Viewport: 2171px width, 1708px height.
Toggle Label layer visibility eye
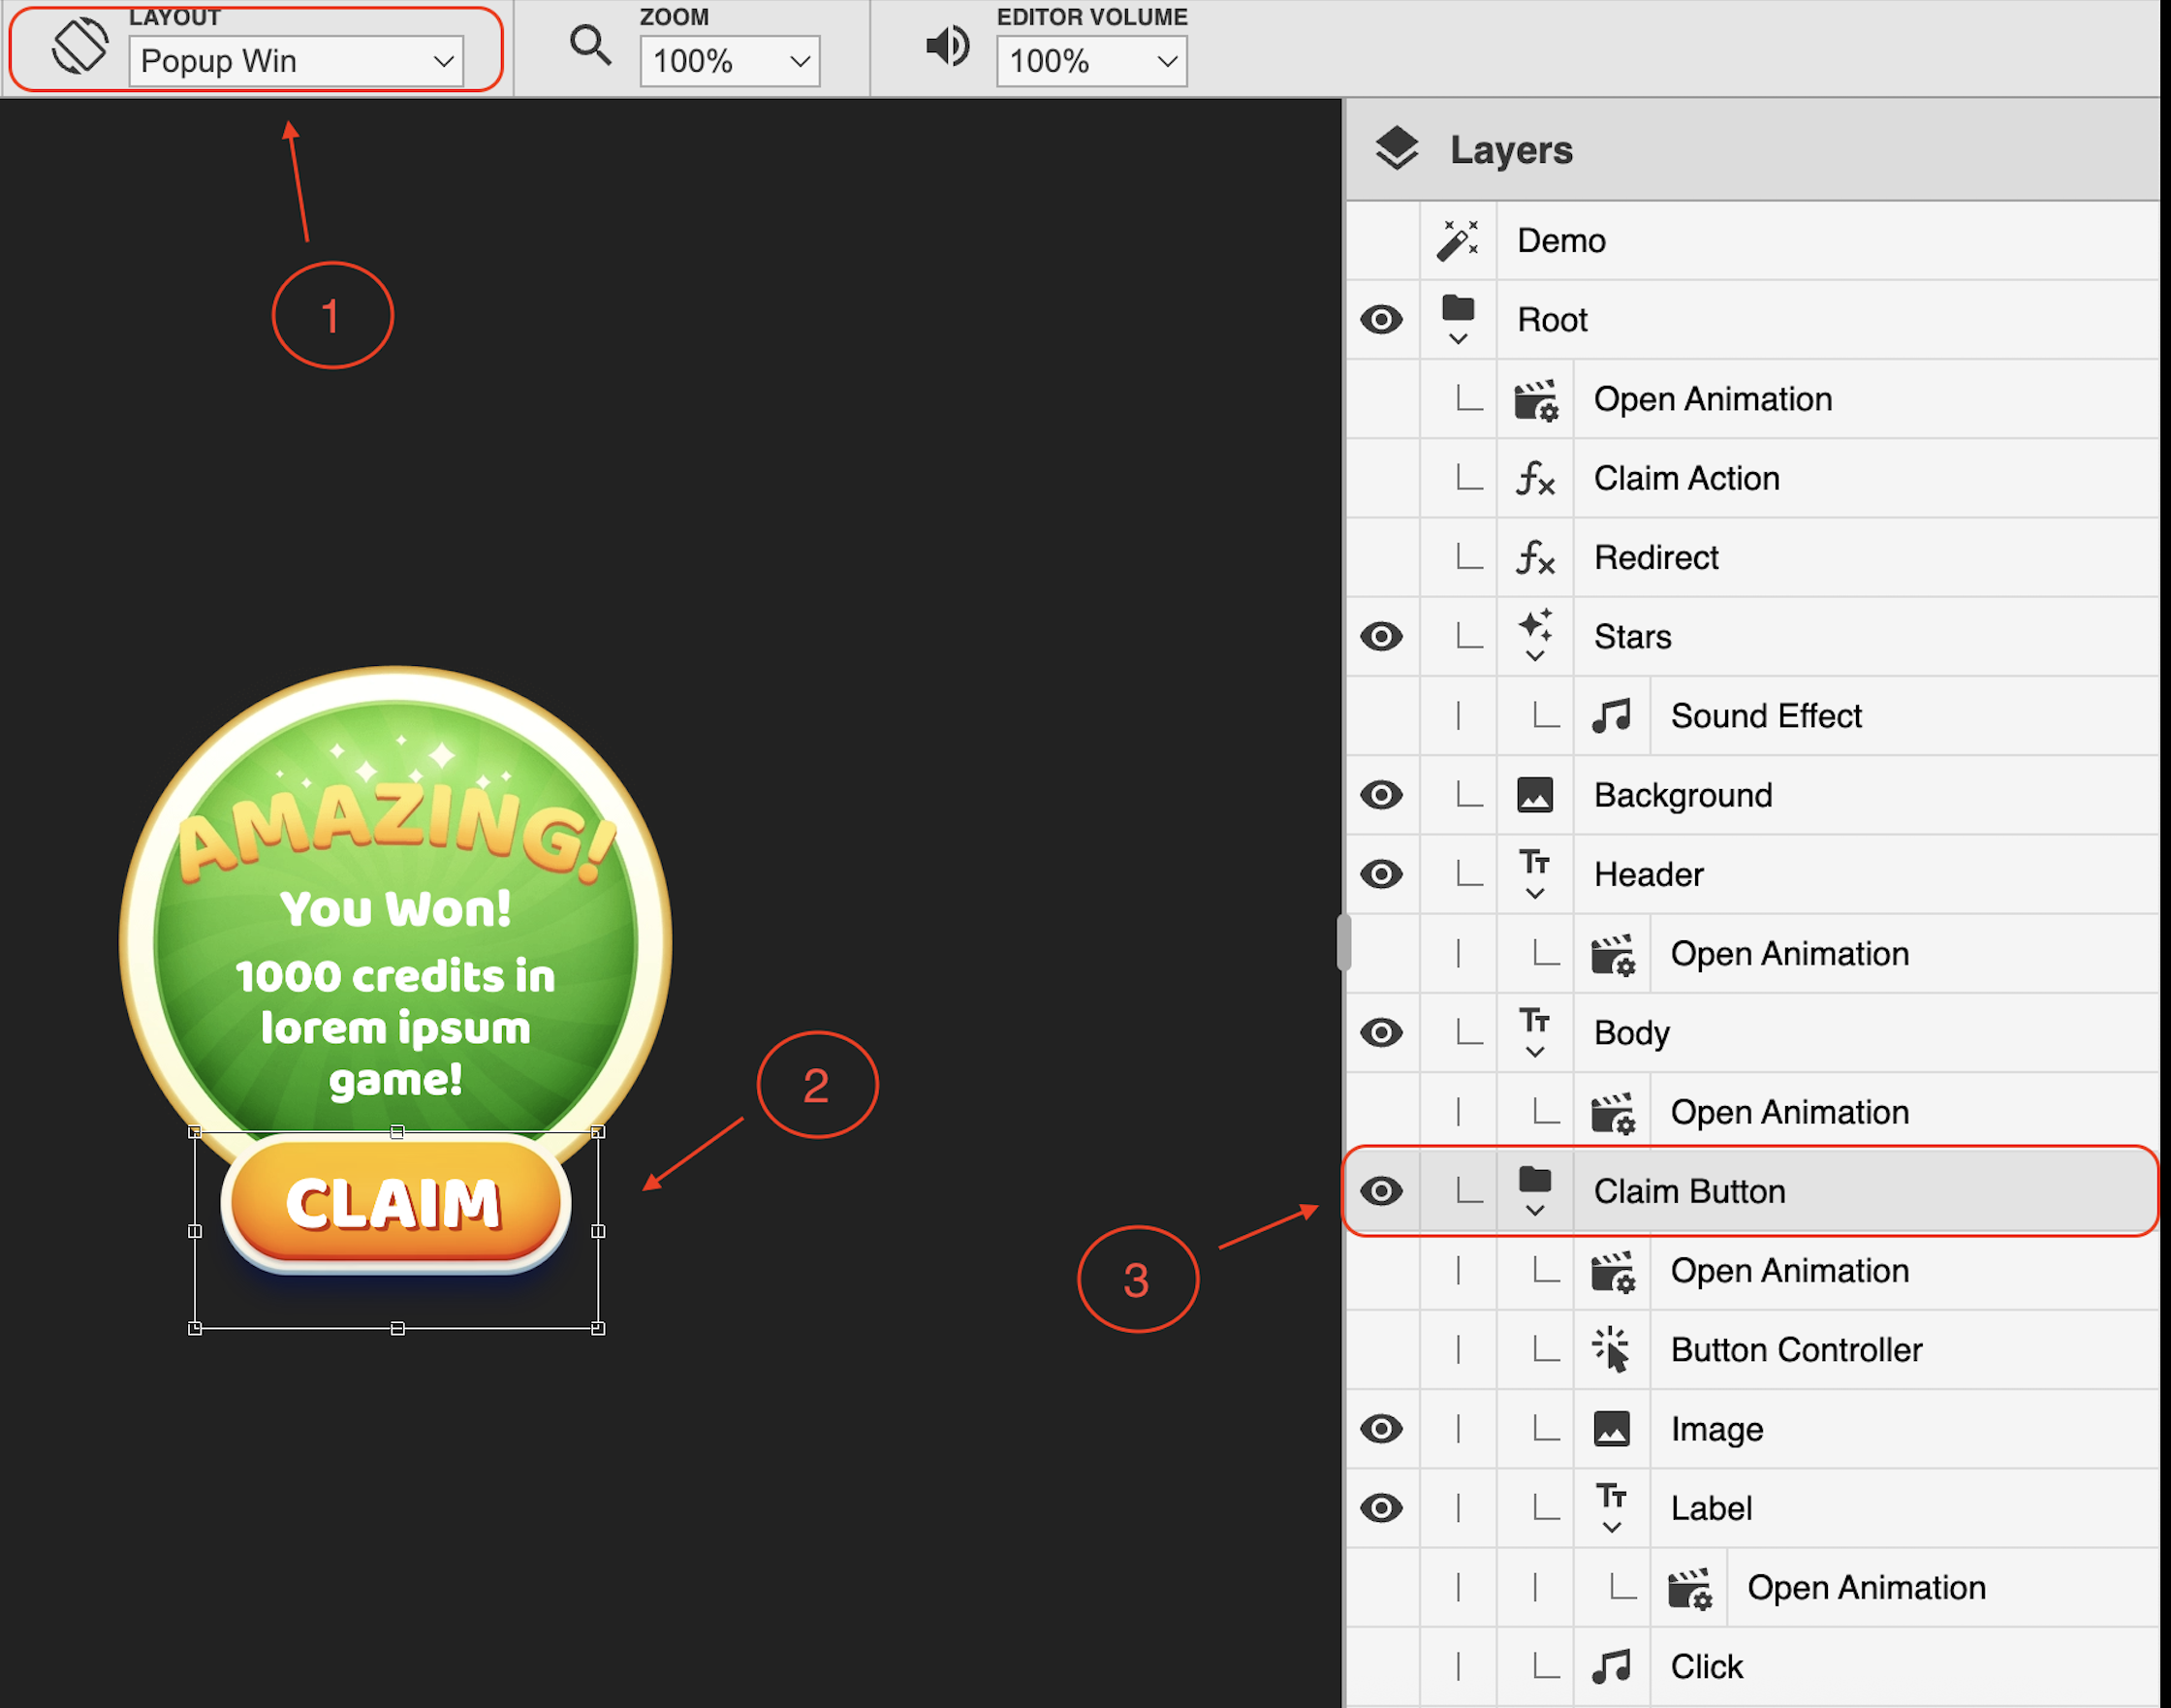click(1381, 1508)
